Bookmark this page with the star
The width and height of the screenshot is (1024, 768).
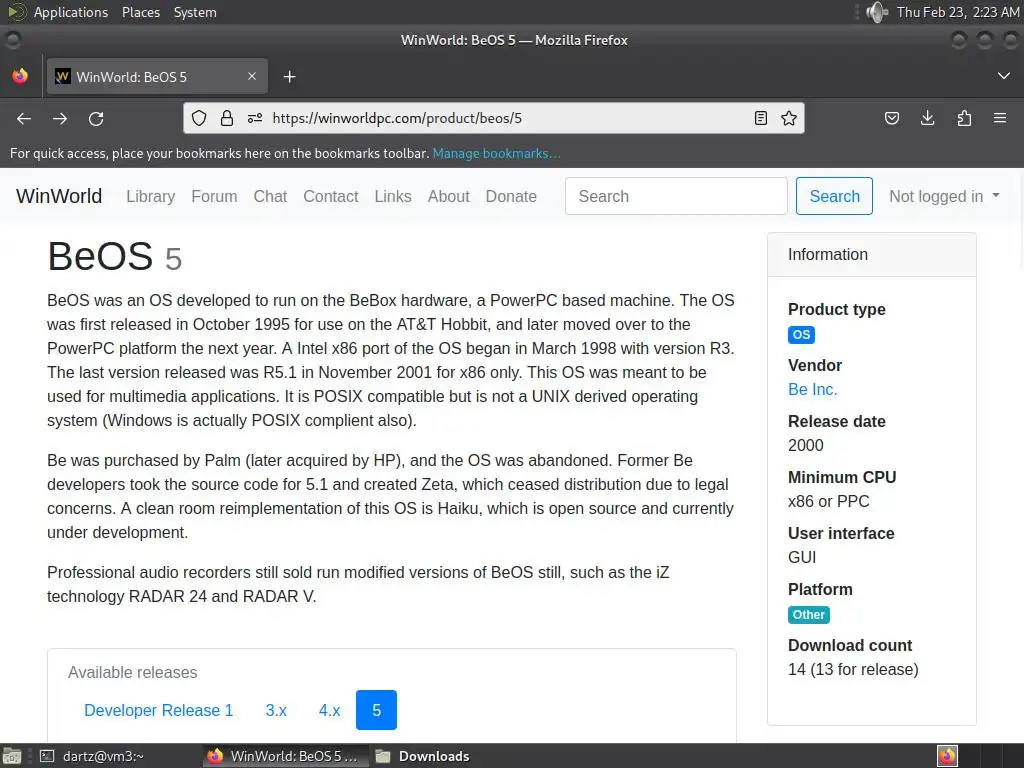[x=789, y=118]
